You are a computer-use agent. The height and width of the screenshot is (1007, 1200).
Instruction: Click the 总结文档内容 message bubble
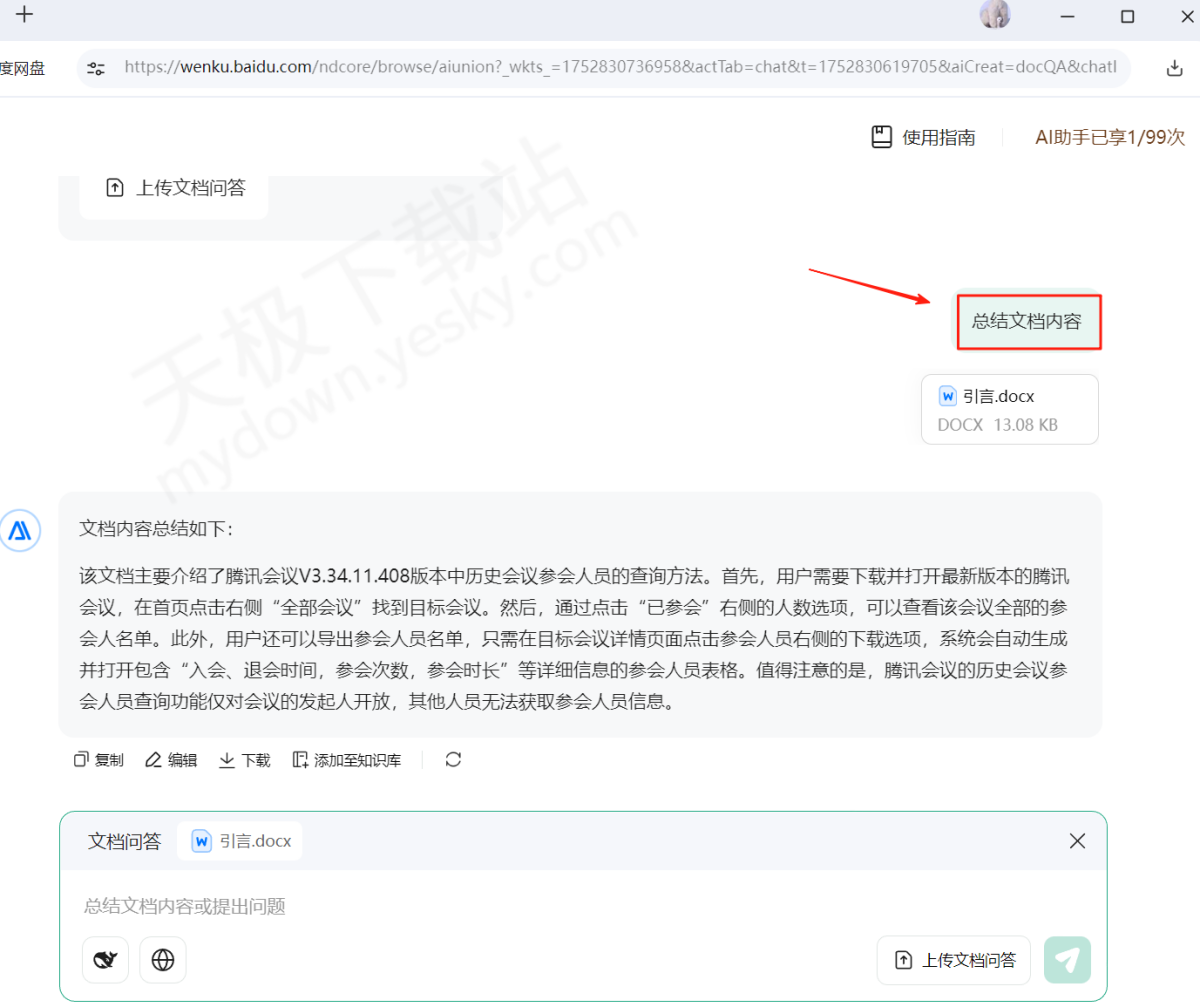[1027, 322]
